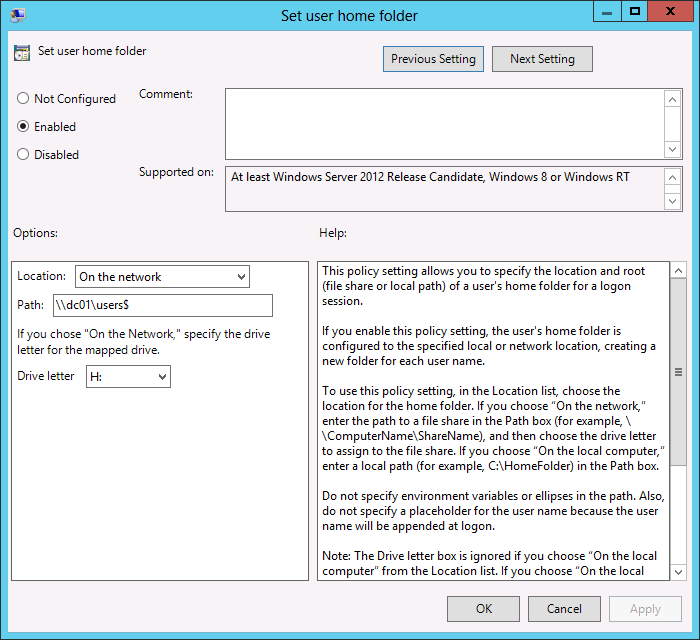This screenshot has width=700, height=640.
Task: Click the Supported on scroll up arrow
Action: [x=673, y=176]
